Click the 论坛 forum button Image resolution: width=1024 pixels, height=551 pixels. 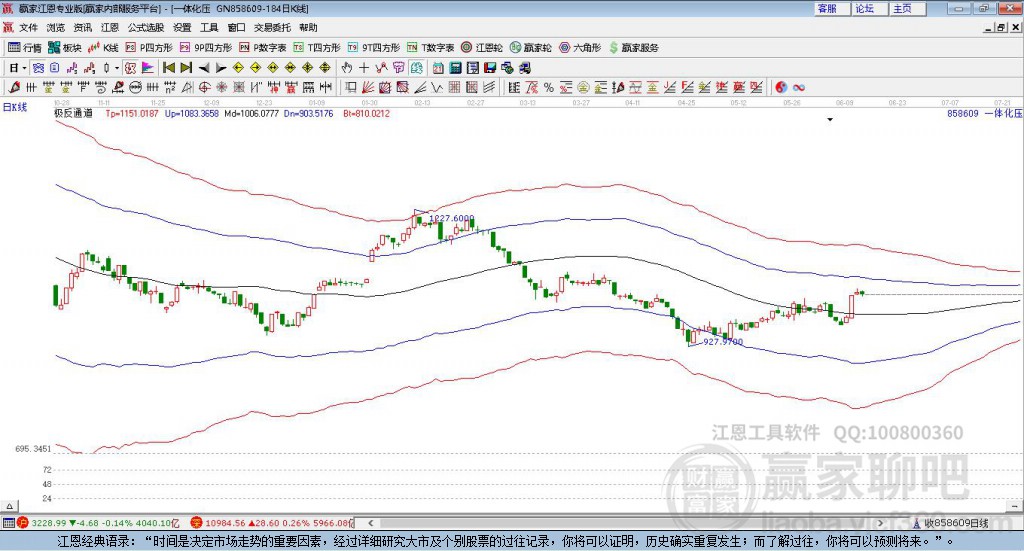pos(869,8)
